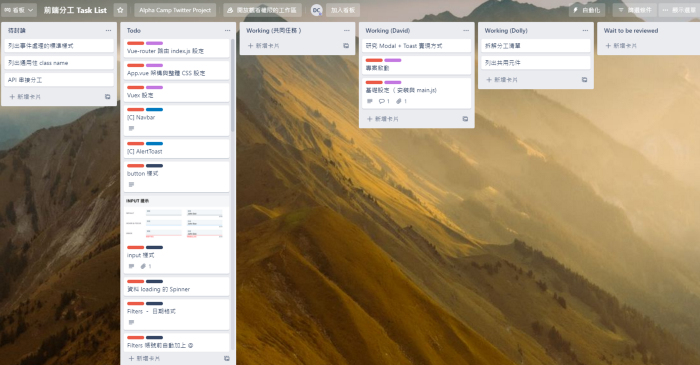700x365 pixels.
Task: Click purple label on Vue-router card
Action: click(154, 43)
